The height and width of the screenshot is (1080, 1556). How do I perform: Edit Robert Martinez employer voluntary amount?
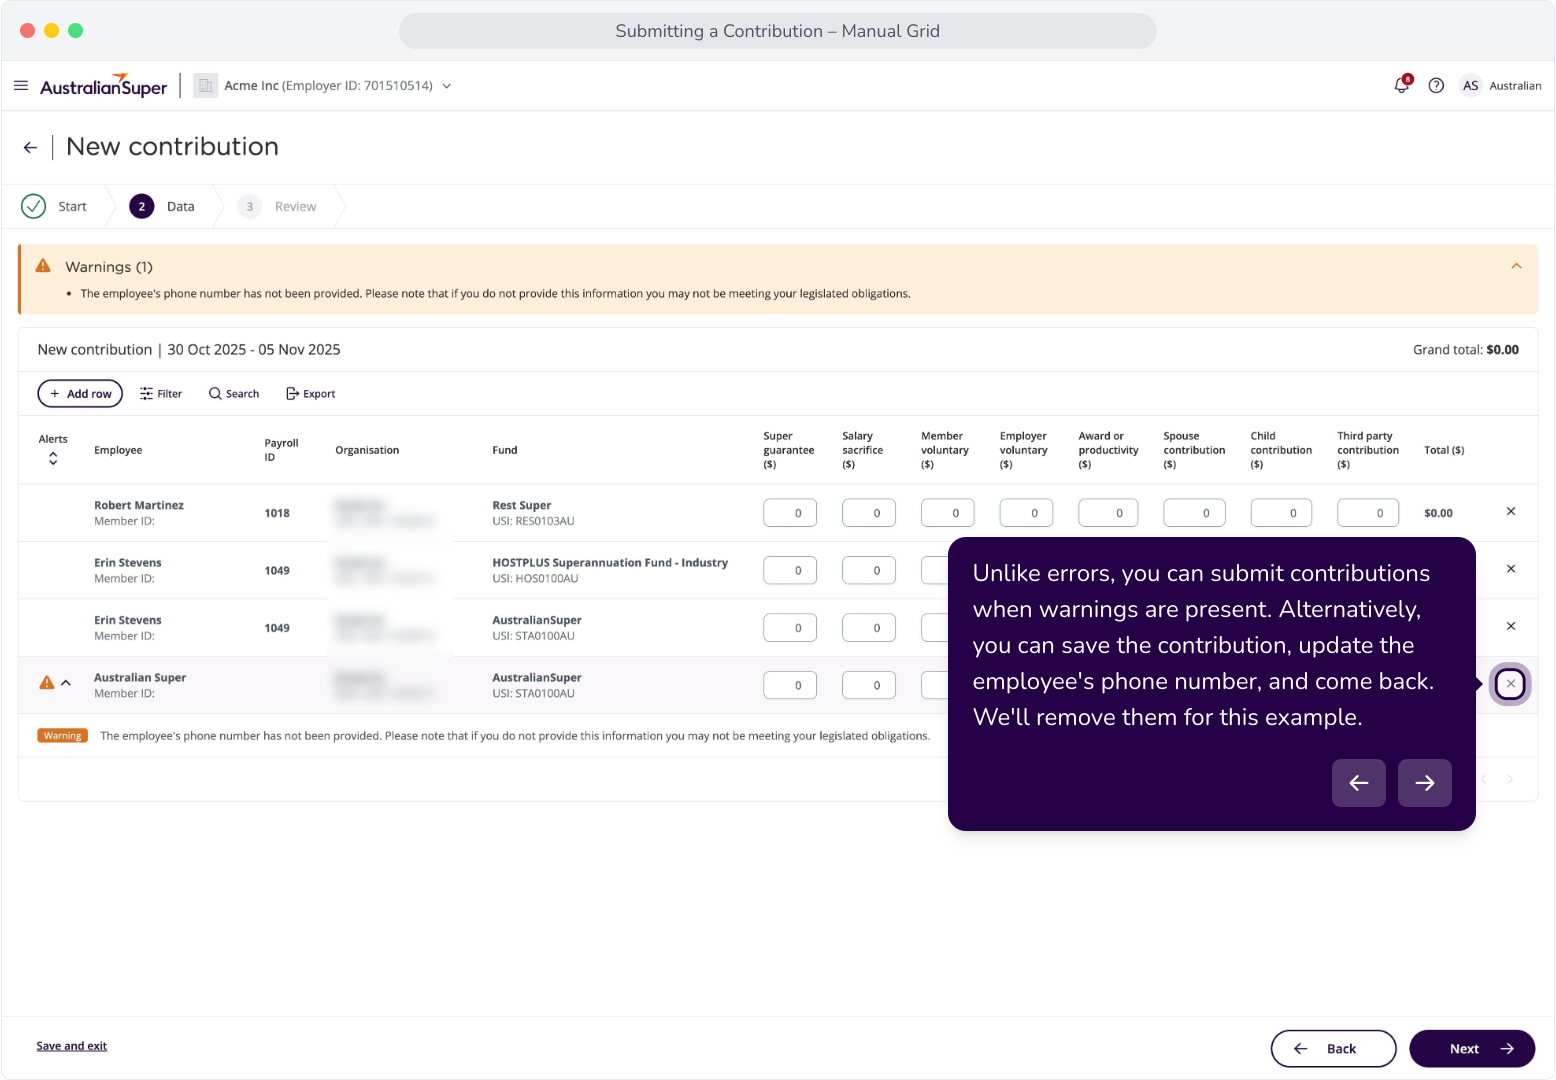click(x=1027, y=513)
